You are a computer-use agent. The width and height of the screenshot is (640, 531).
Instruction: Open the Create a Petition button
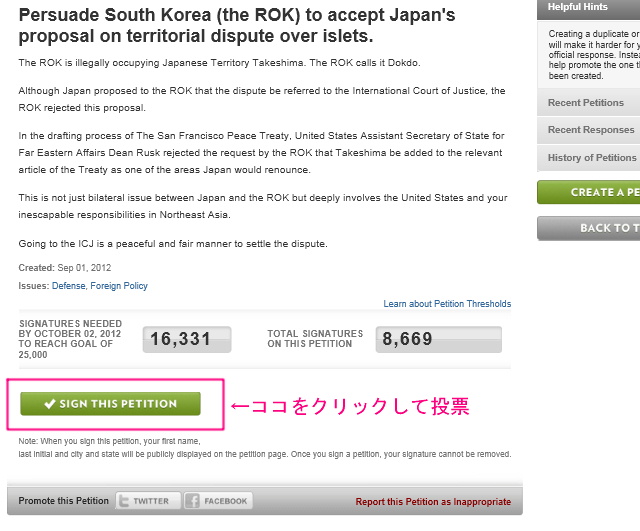point(589,192)
